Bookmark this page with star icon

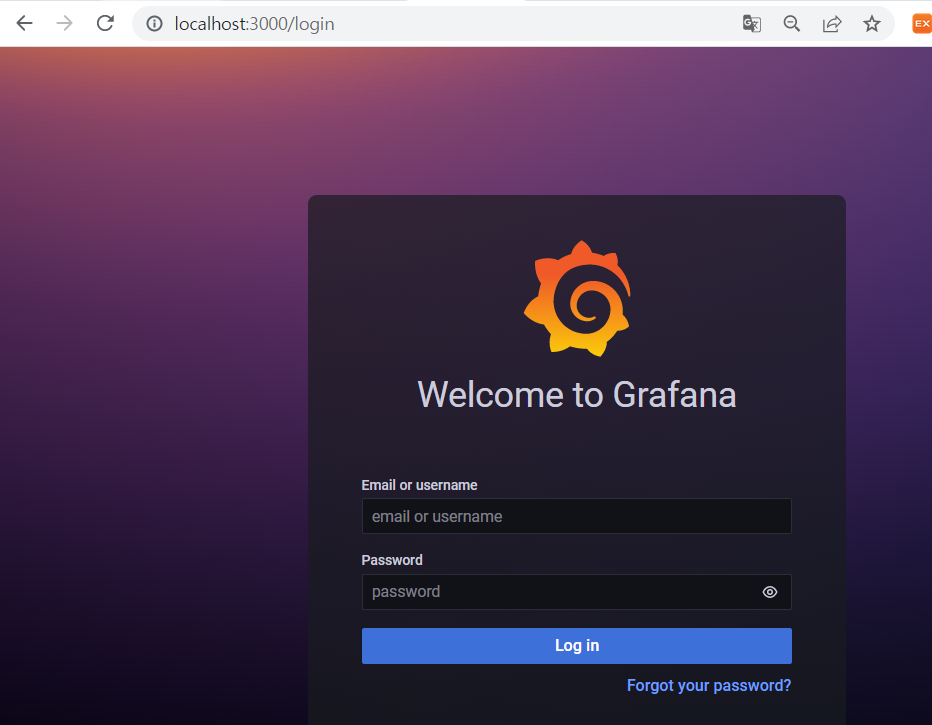pos(871,24)
